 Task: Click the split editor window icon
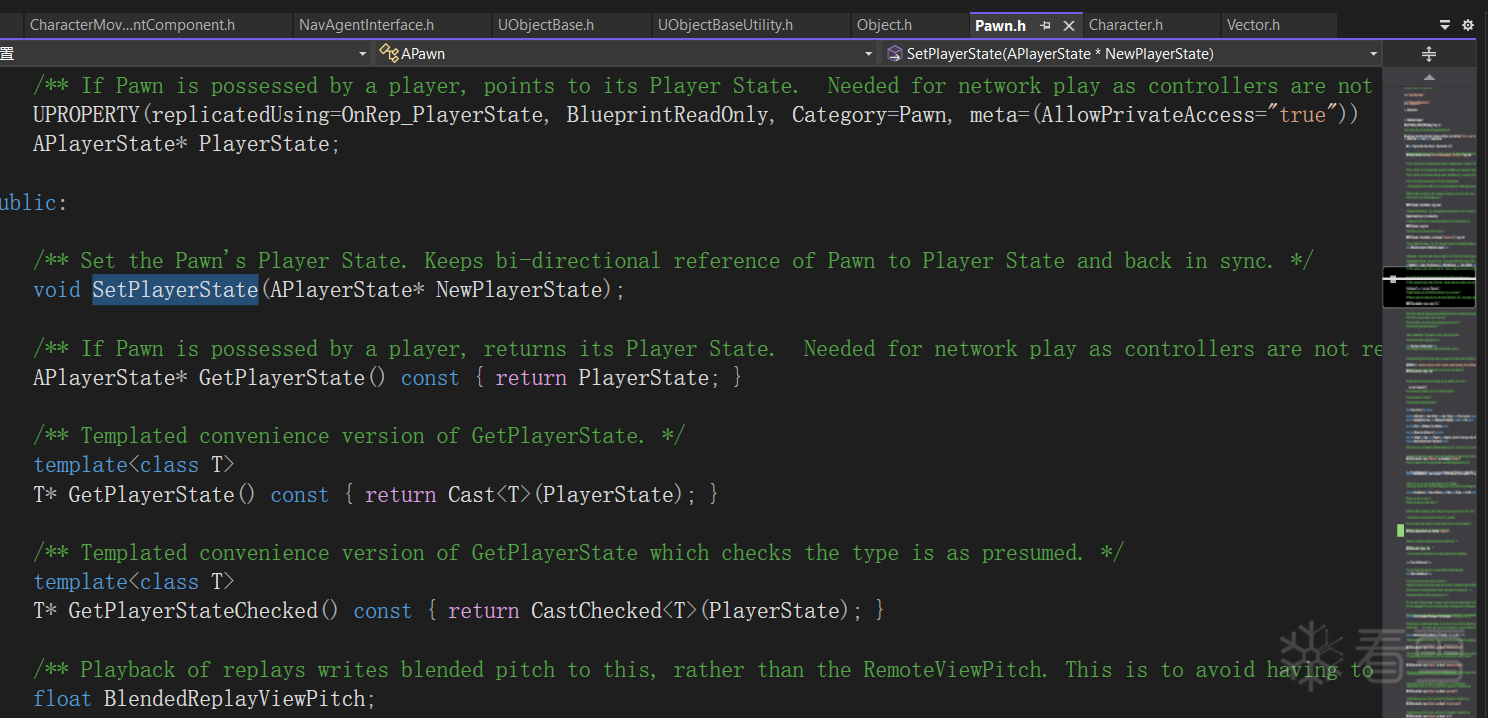coord(1429,54)
